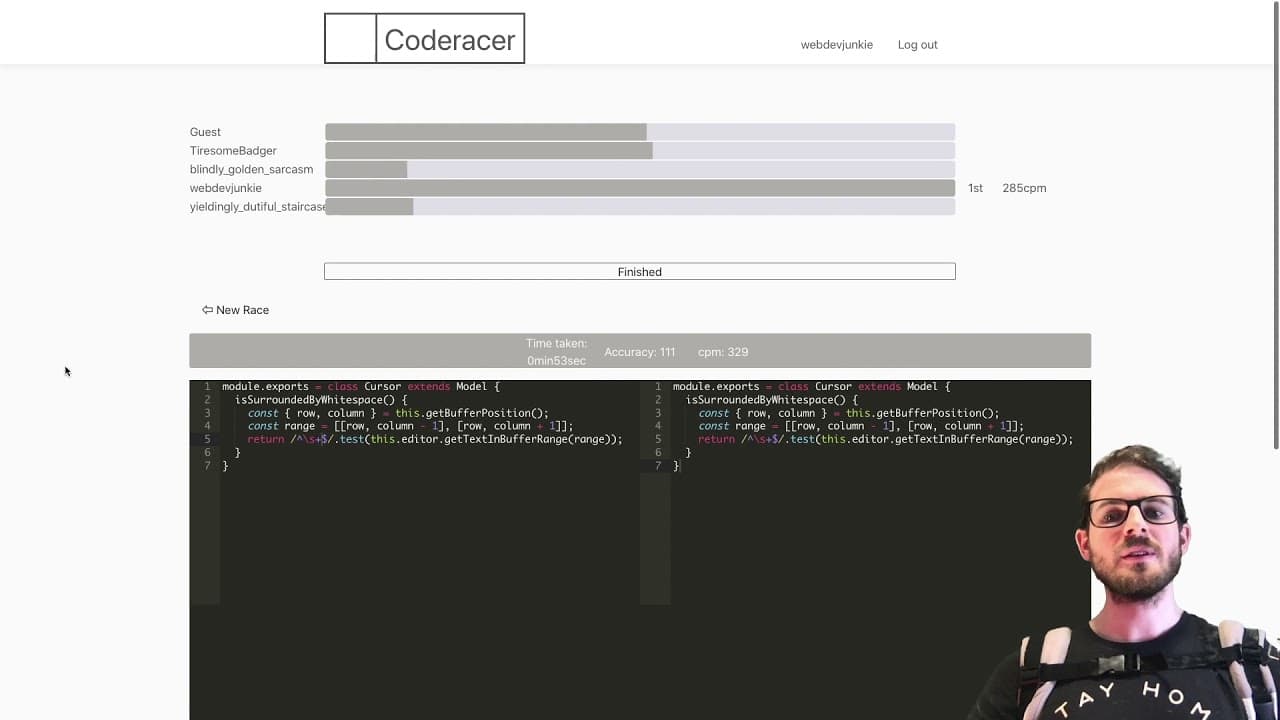1280x720 pixels.
Task: Click the 1st place label
Action: coord(975,188)
